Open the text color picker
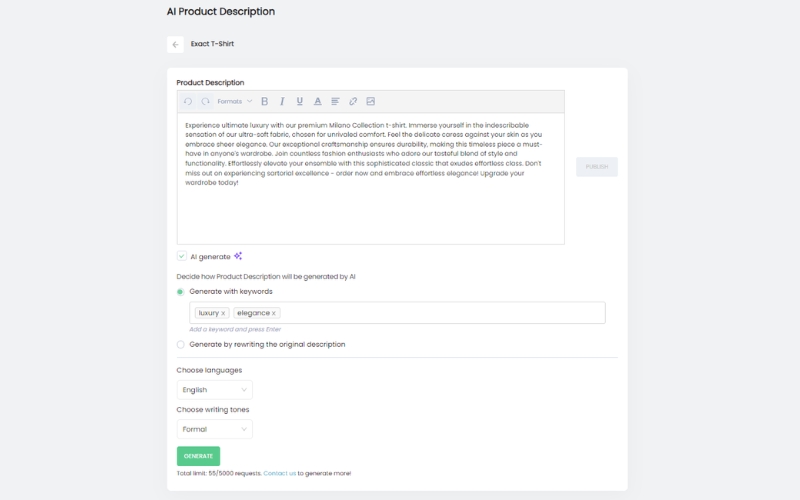 point(317,102)
